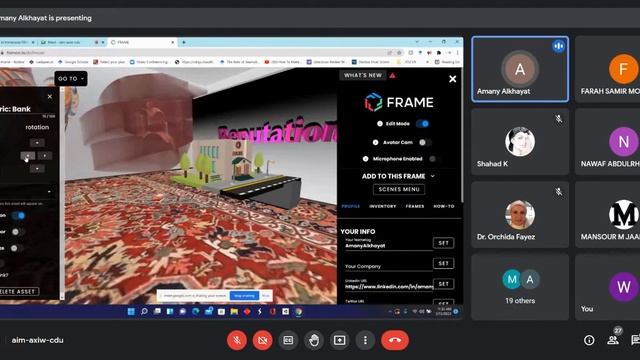640x360 pixels.
Task: Switch to the PROFILE tab
Action: click(351, 206)
